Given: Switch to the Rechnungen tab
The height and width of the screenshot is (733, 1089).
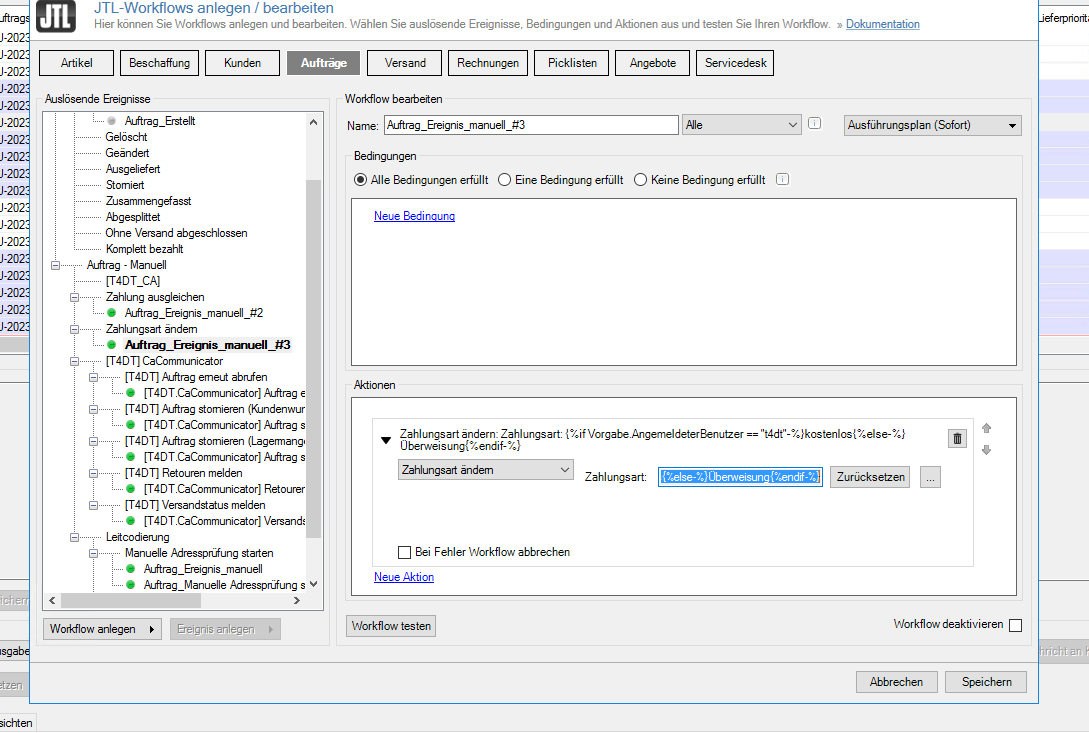Looking at the screenshot, I should click(x=488, y=63).
